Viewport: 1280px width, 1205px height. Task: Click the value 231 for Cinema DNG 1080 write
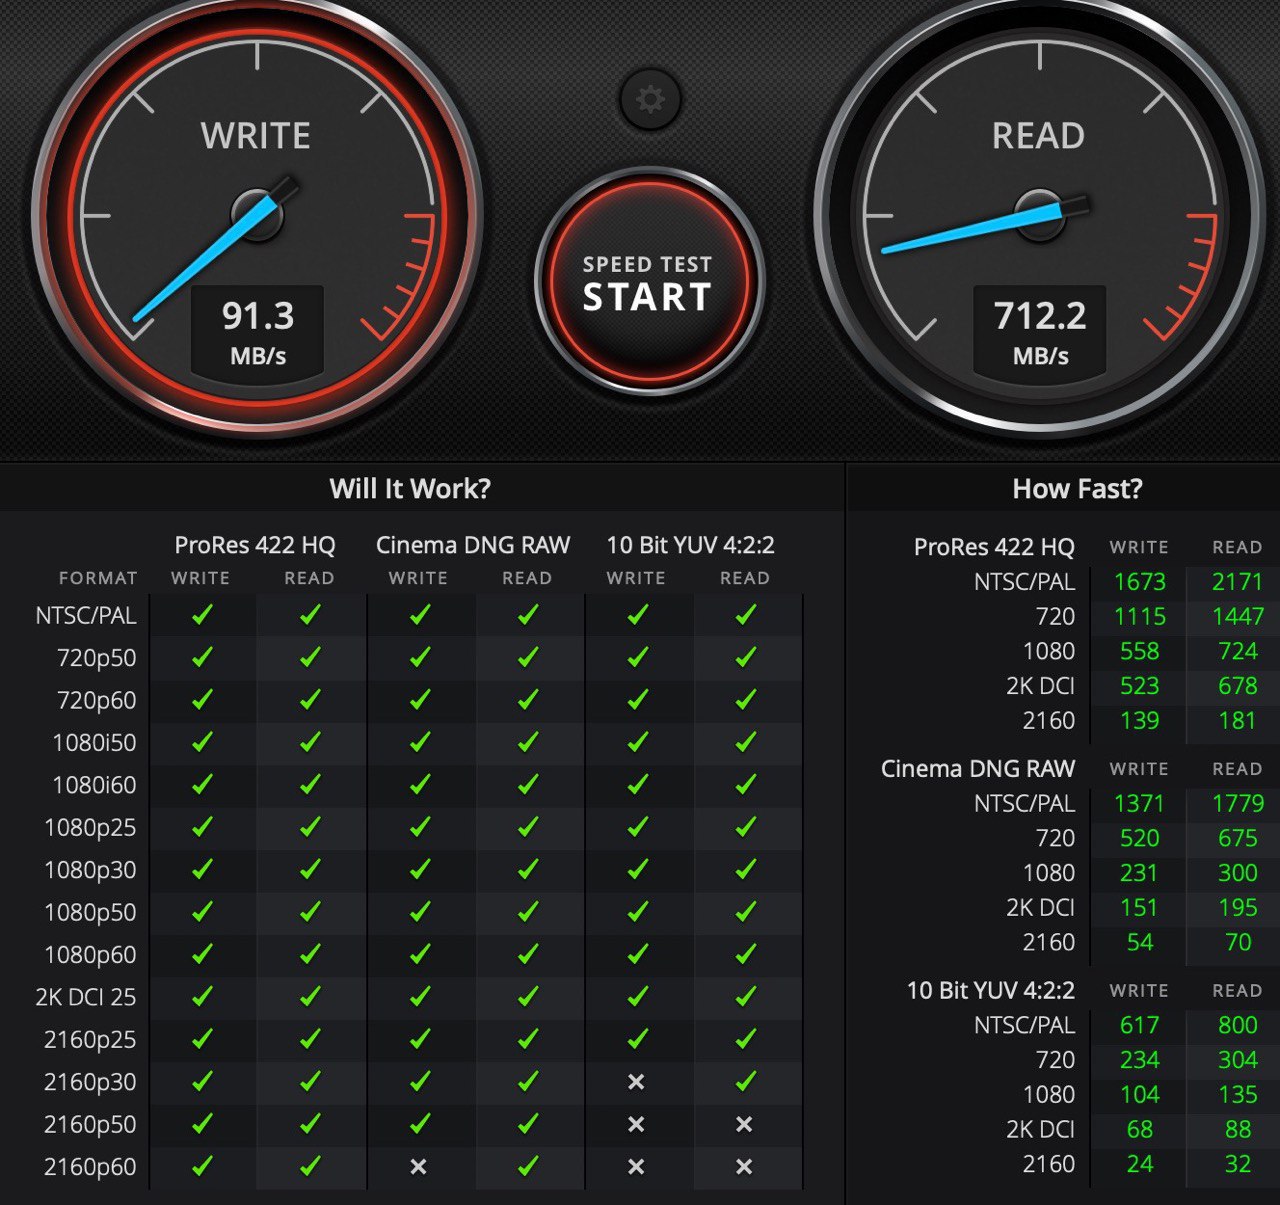click(x=1139, y=873)
